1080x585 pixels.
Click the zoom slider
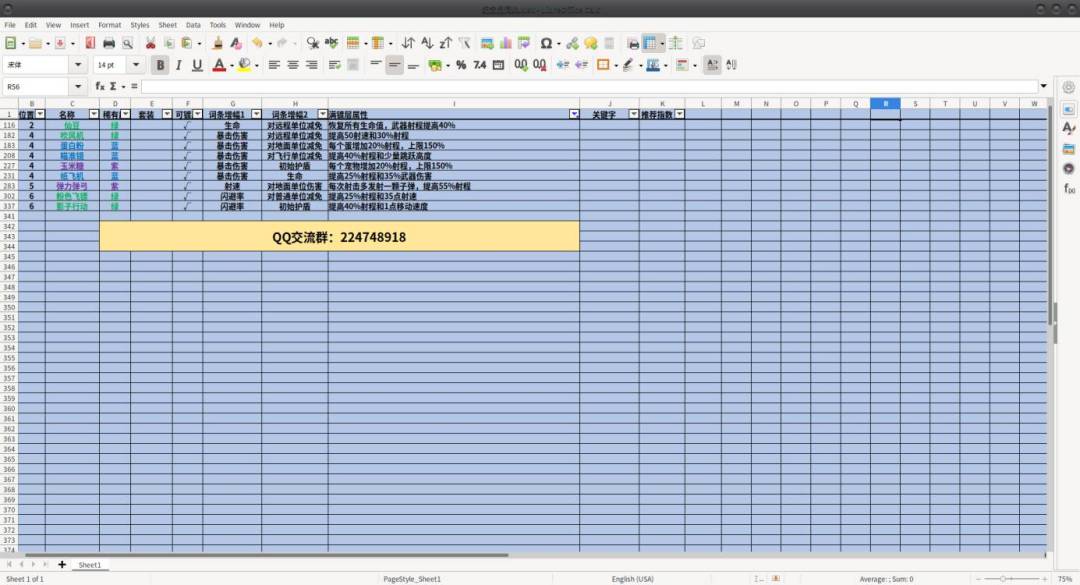[1011, 579]
